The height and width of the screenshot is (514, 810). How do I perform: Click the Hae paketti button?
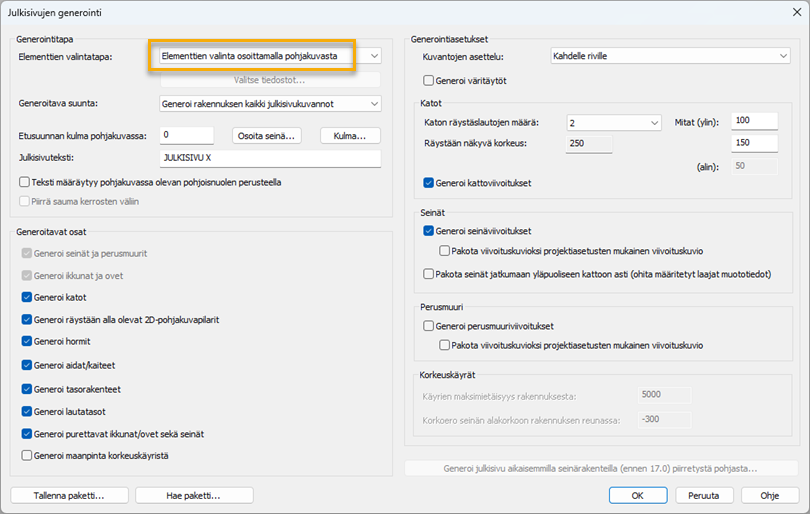click(194, 495)
